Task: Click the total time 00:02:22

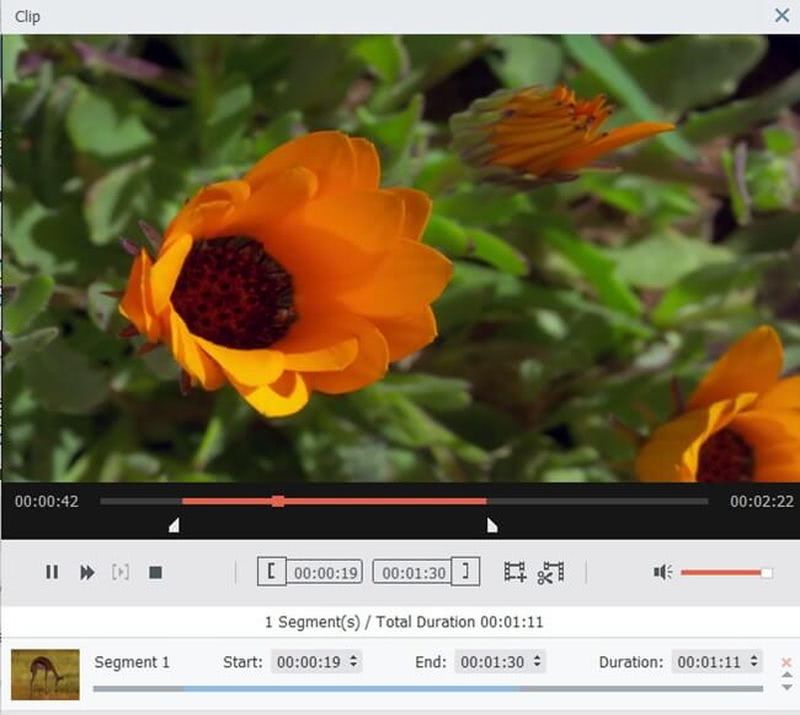Action: point(762,501)
